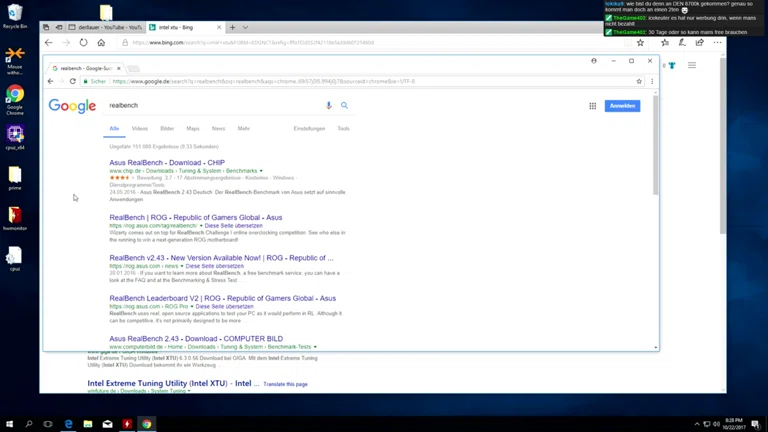
Task: Open the Action Center notifications icon
Action: coord(756,424)
